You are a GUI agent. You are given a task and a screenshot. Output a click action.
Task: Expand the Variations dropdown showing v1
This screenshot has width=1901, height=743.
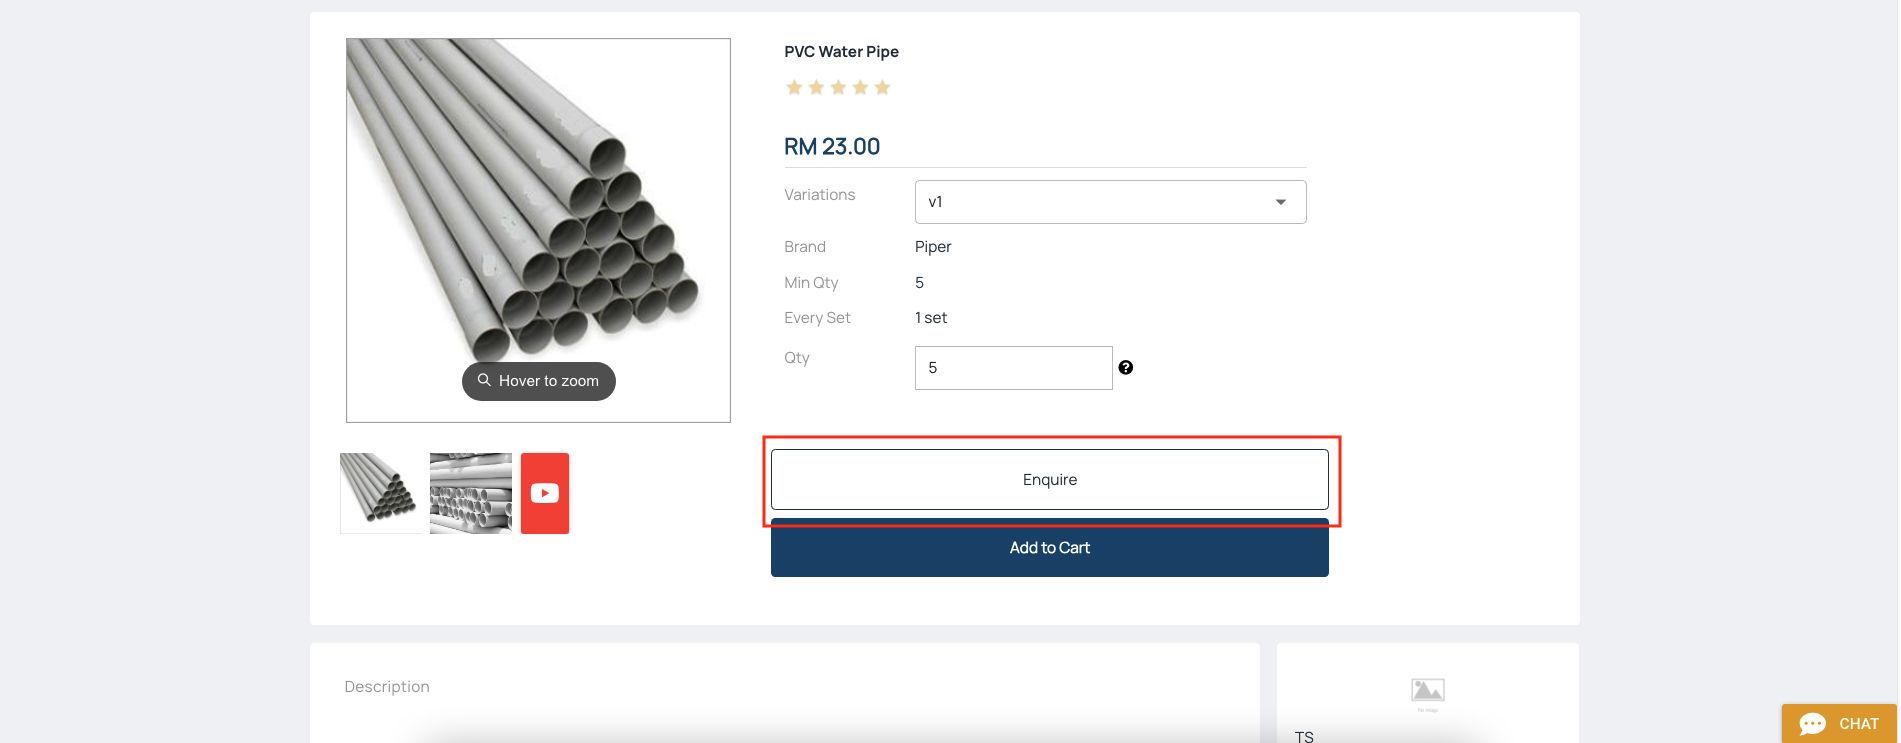(1110, 202)
